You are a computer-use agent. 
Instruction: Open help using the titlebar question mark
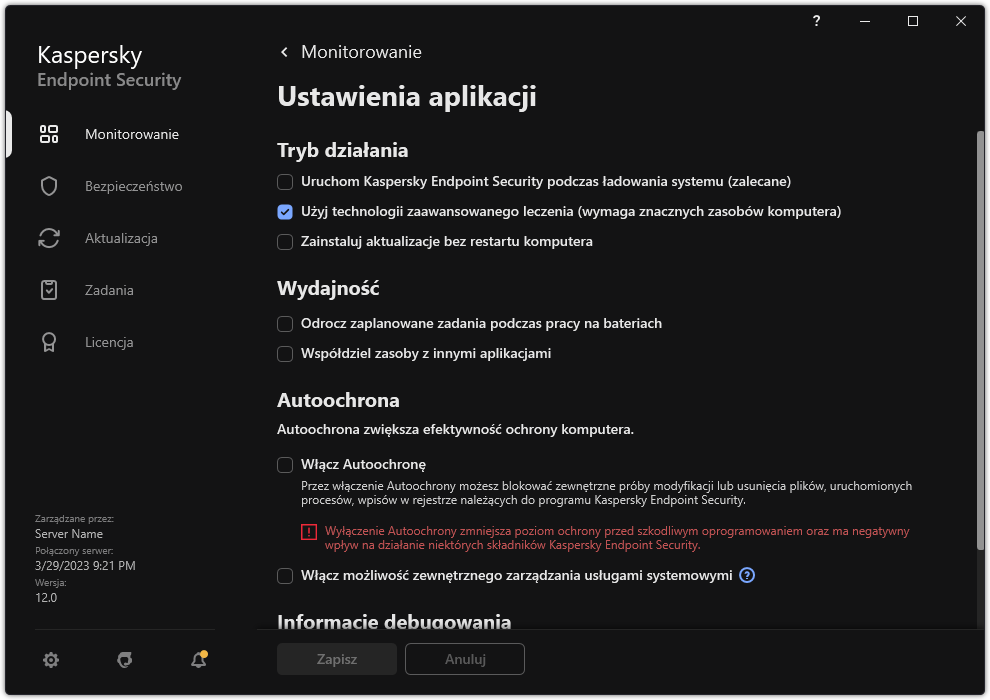(x=816, y=21)
